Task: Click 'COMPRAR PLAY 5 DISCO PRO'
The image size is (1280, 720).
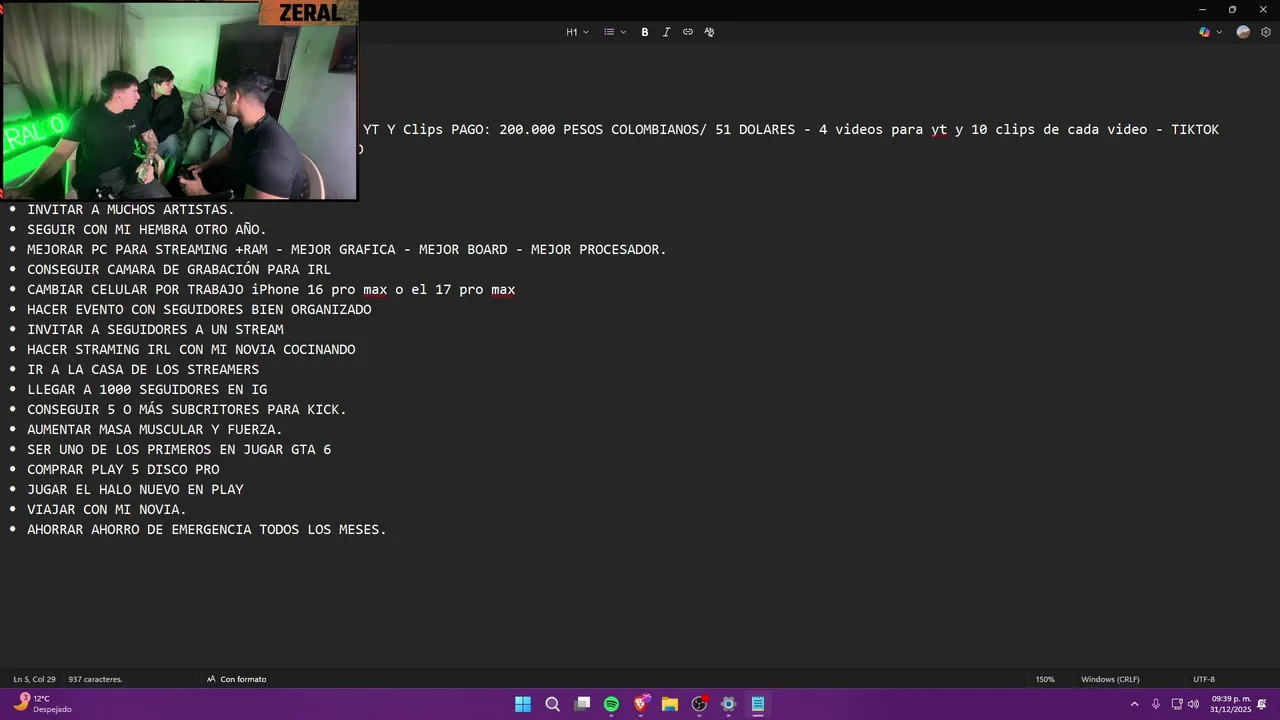Action: coord(123,469)
